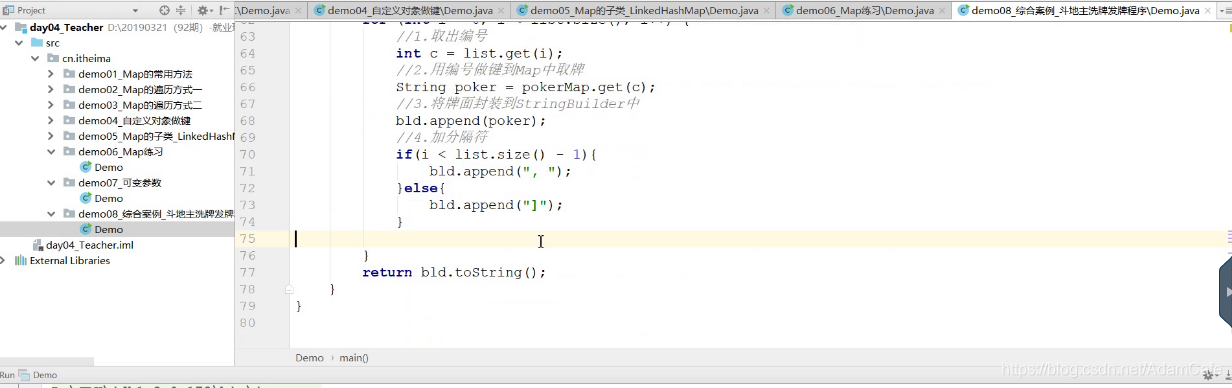Viewport: 1232px width, 388px height.
Task: Select demo01_Map的常用方法 package row
Action: pyautogui.click(x=117, y=74)
